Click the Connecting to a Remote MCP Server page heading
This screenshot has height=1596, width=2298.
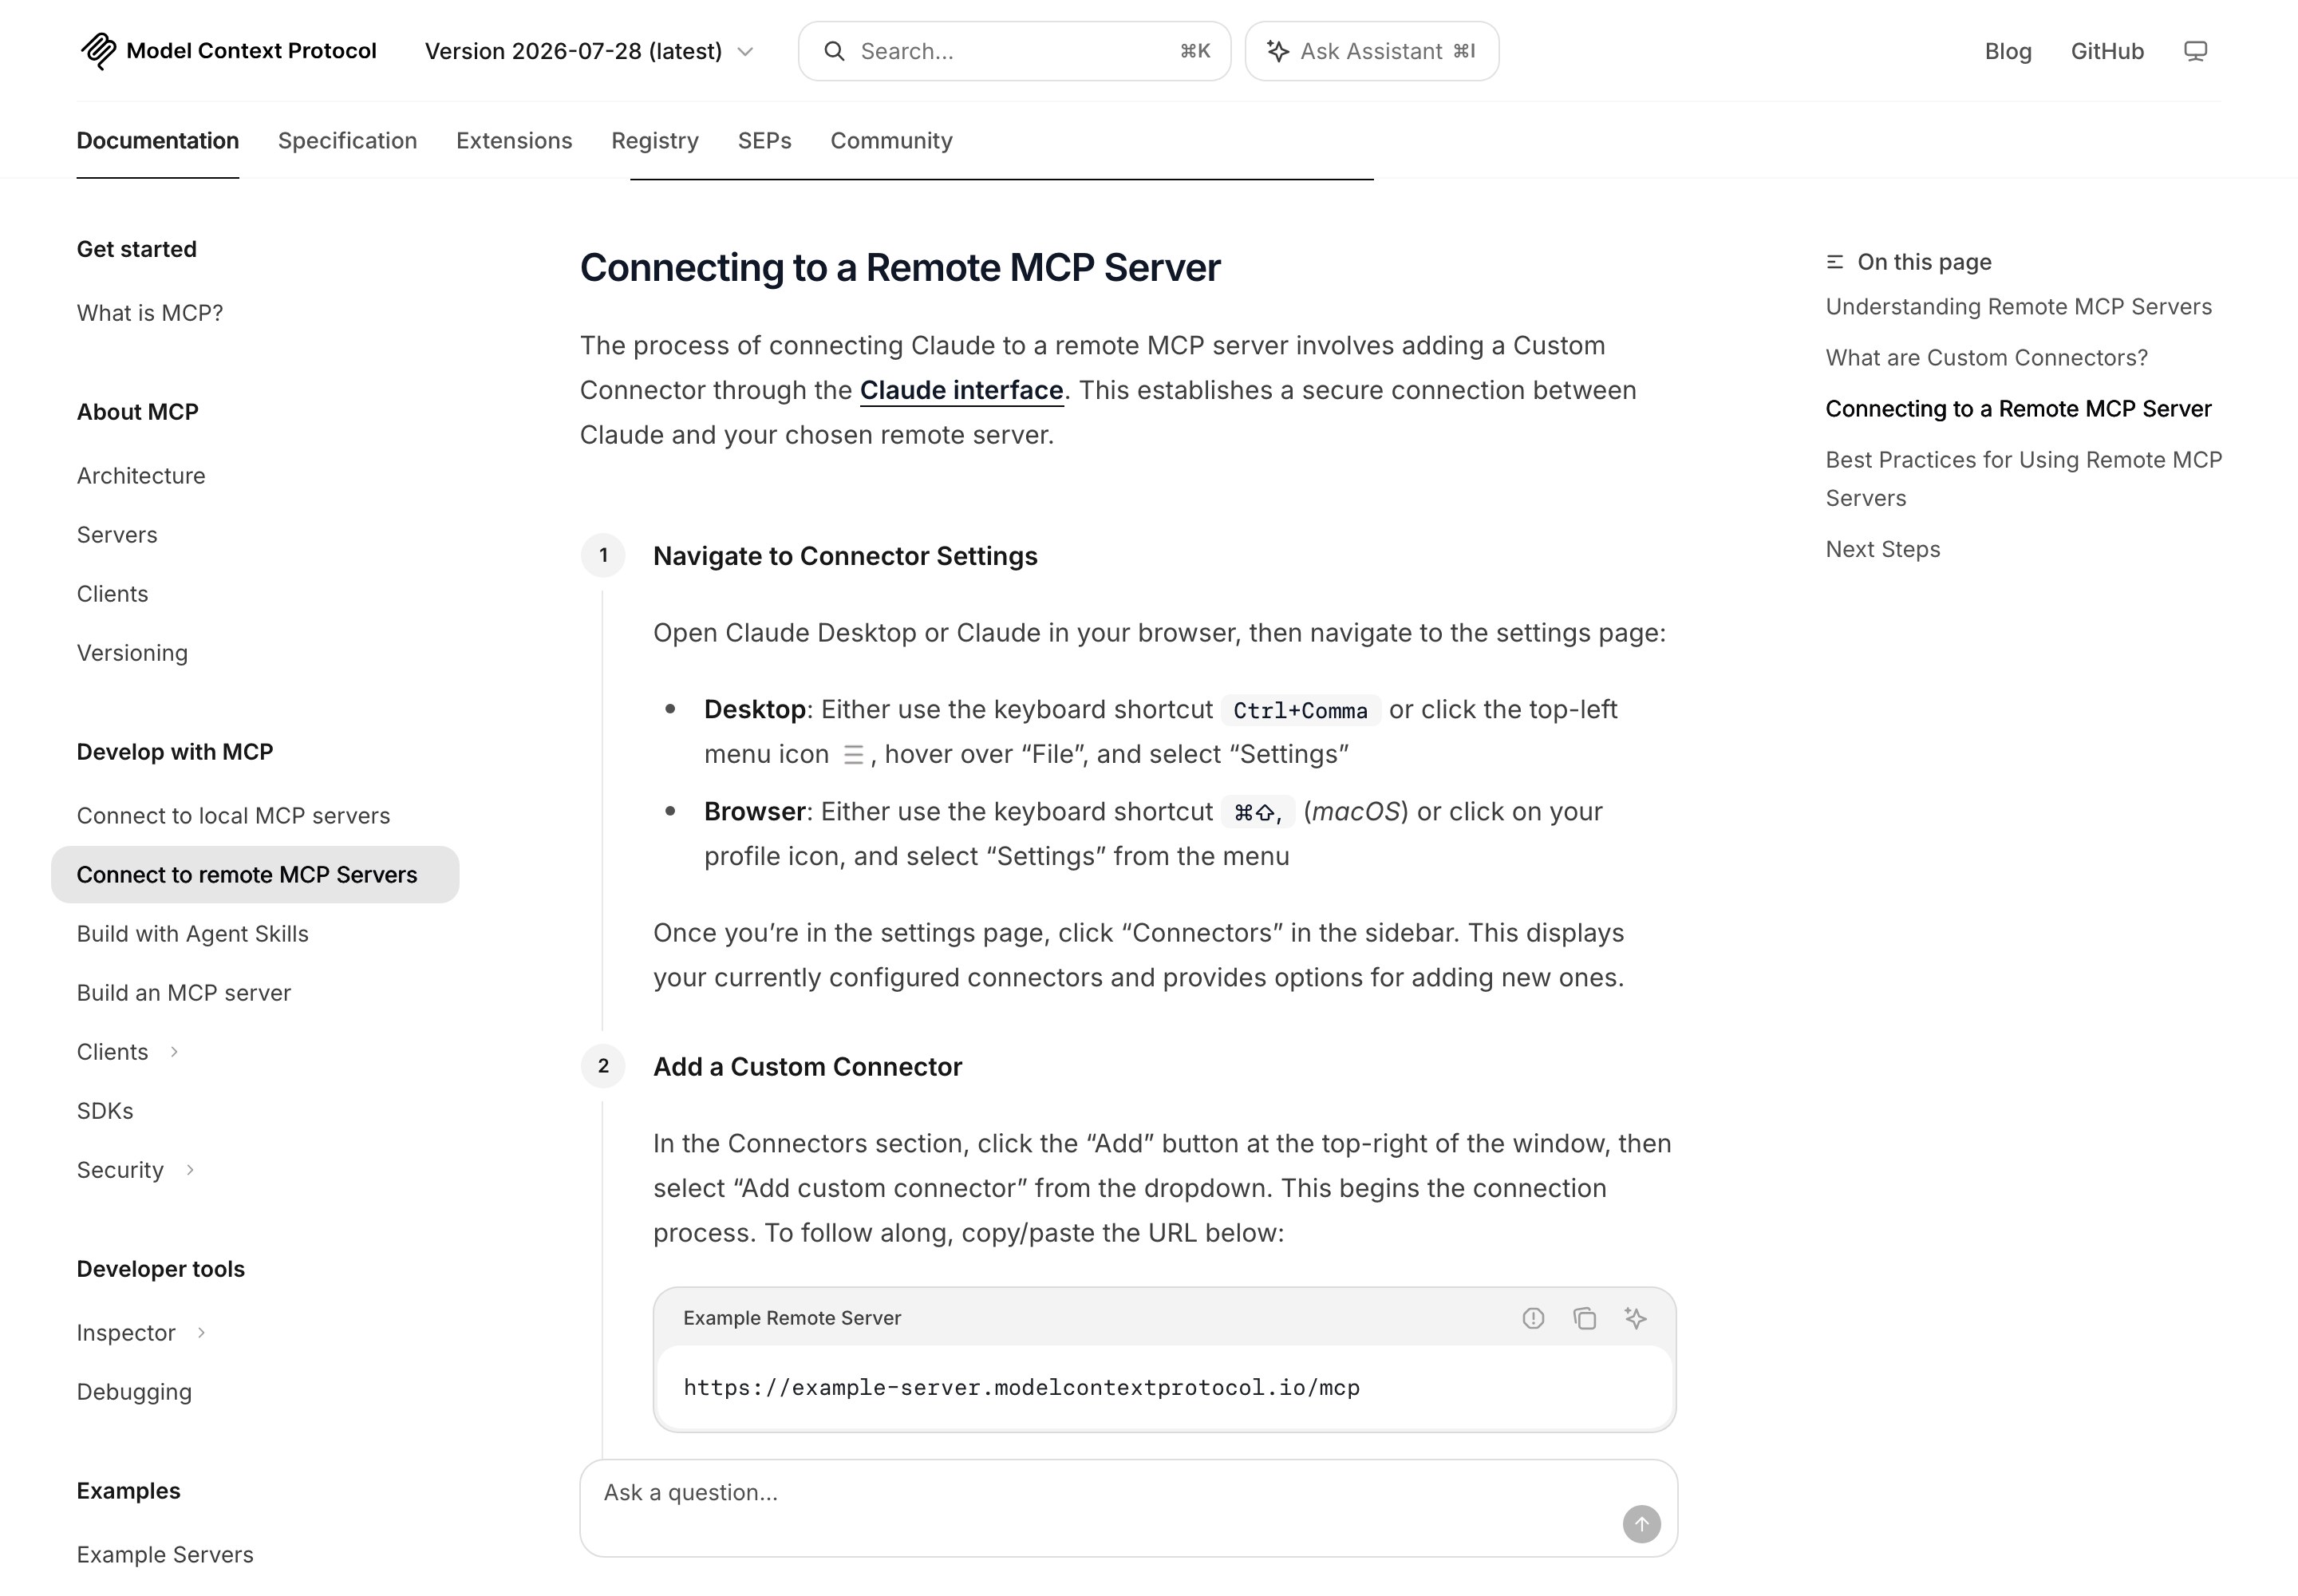[900, 268]
